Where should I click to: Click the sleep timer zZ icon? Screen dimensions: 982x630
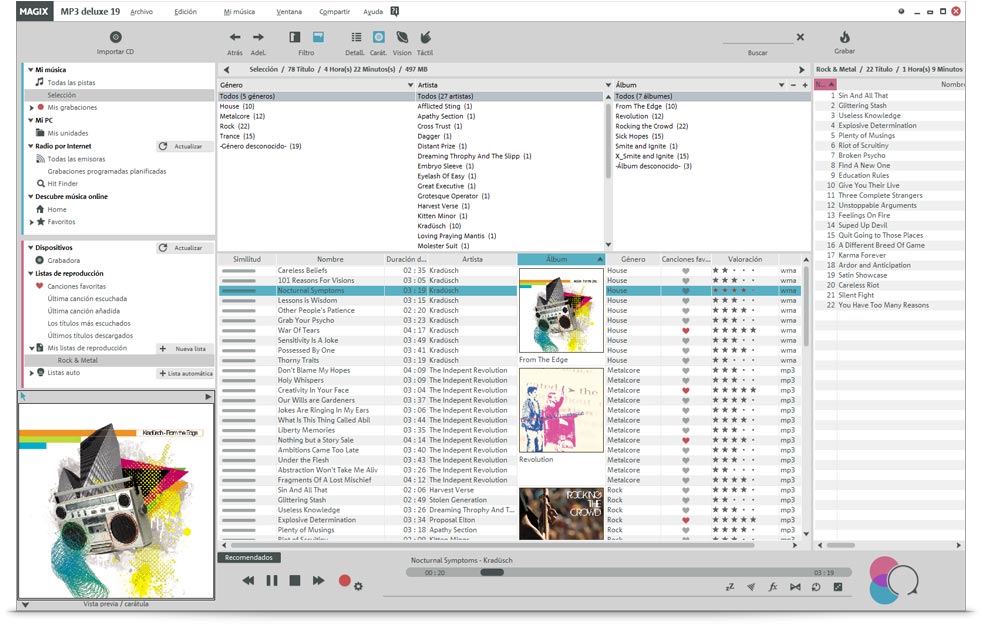pyautogui.click(x=730, y=587)
